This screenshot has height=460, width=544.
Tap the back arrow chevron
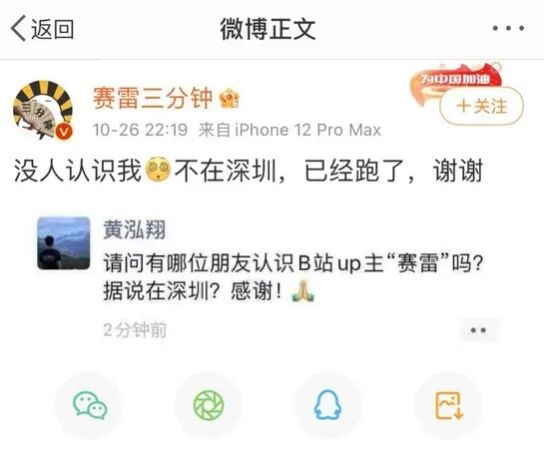(x=18, y=28)
